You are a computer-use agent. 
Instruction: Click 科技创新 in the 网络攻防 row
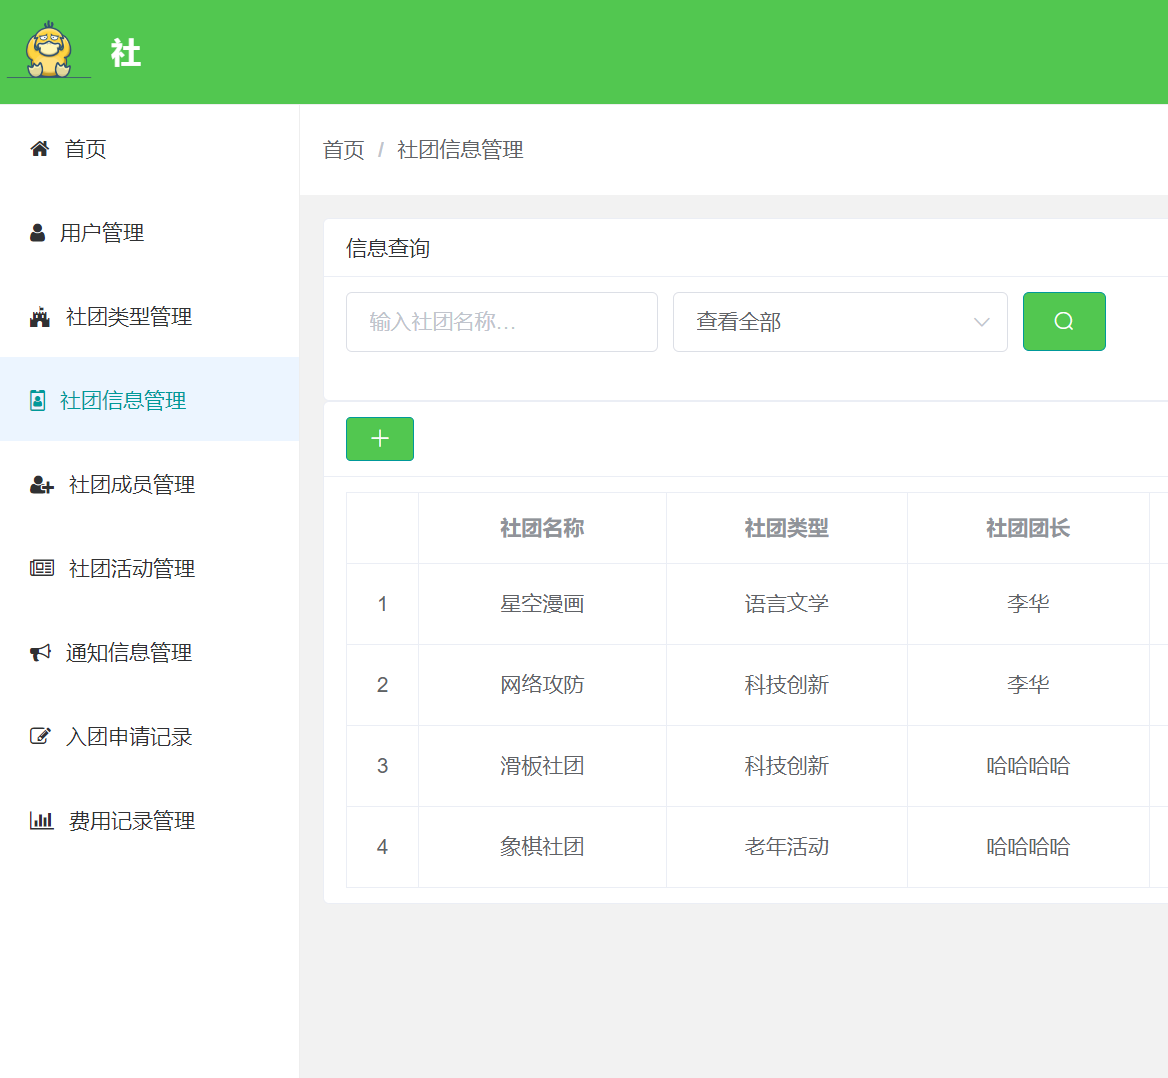pyautogui.click(x=787, y=685)
